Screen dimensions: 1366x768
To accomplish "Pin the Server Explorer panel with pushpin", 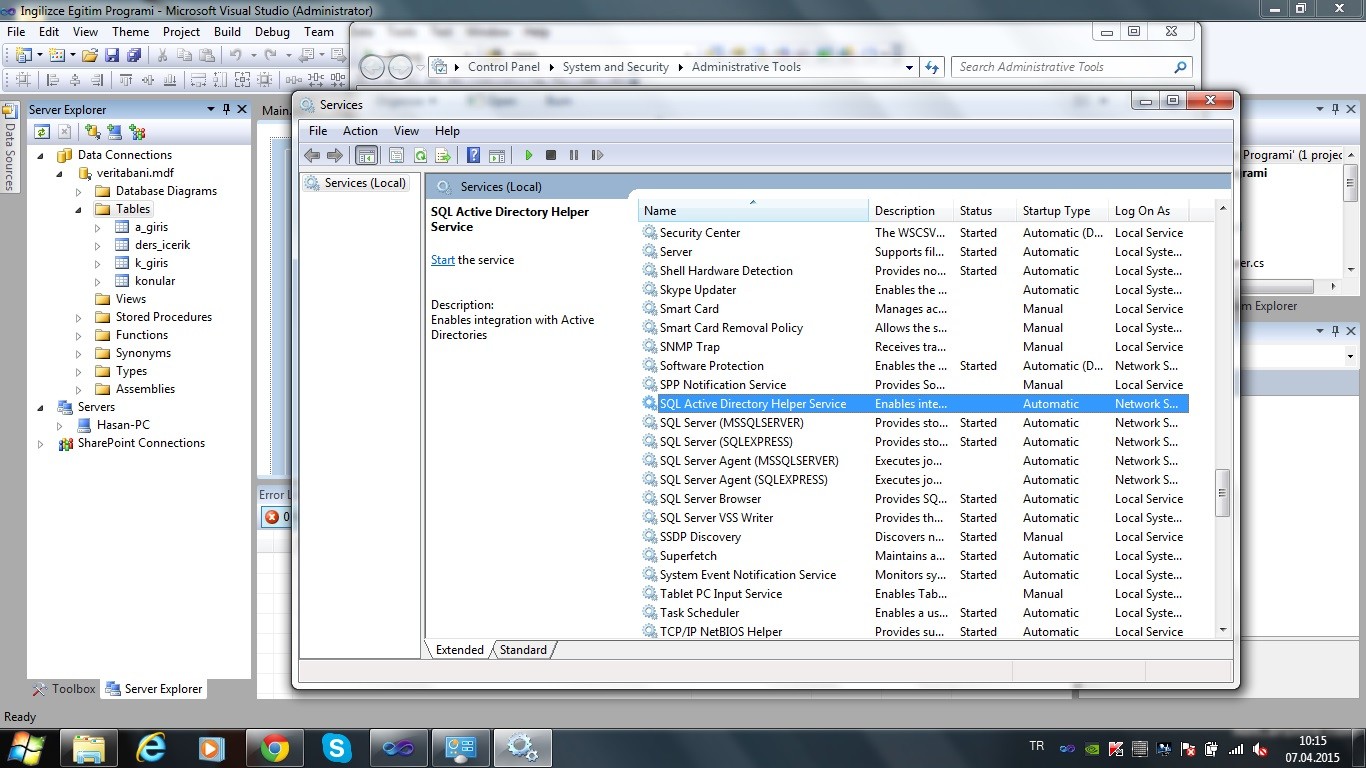I will click(x=226, y=109).
